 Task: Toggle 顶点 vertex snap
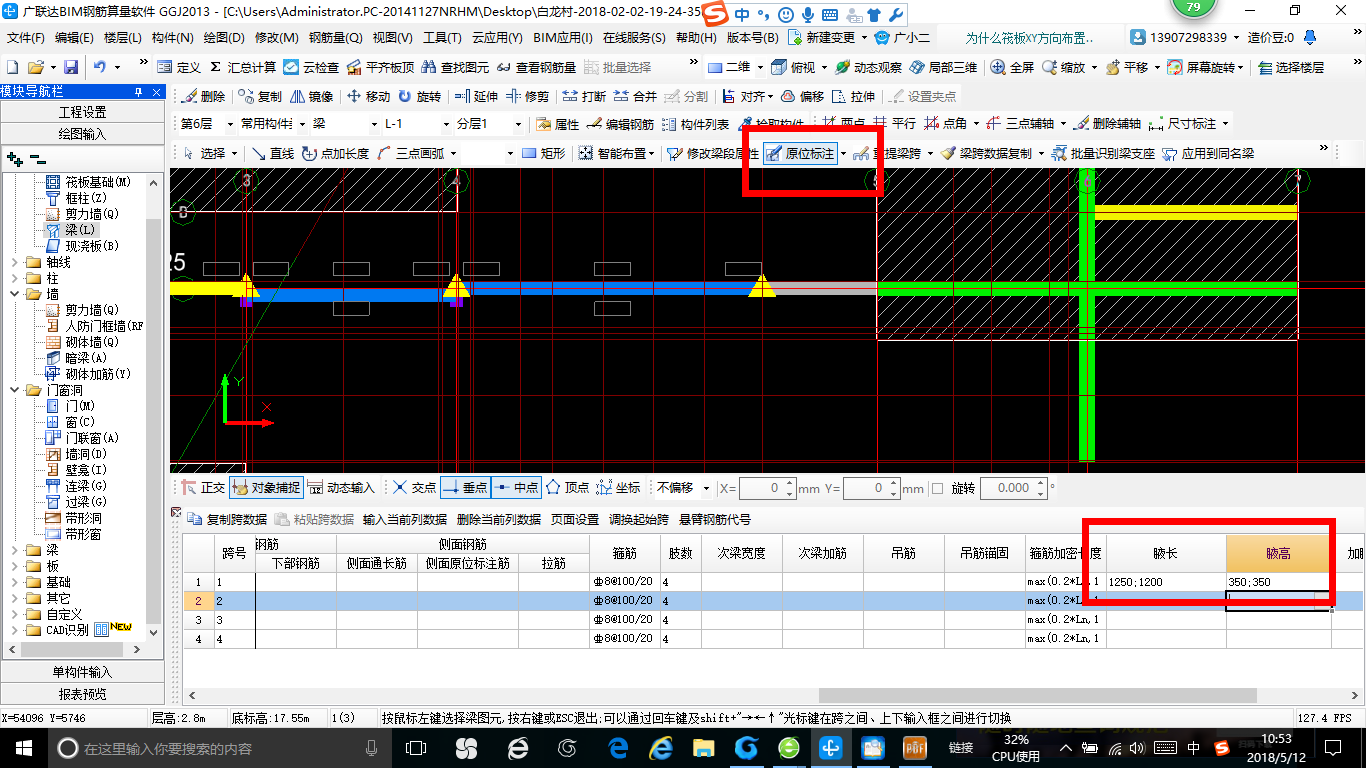click(567, 488)
